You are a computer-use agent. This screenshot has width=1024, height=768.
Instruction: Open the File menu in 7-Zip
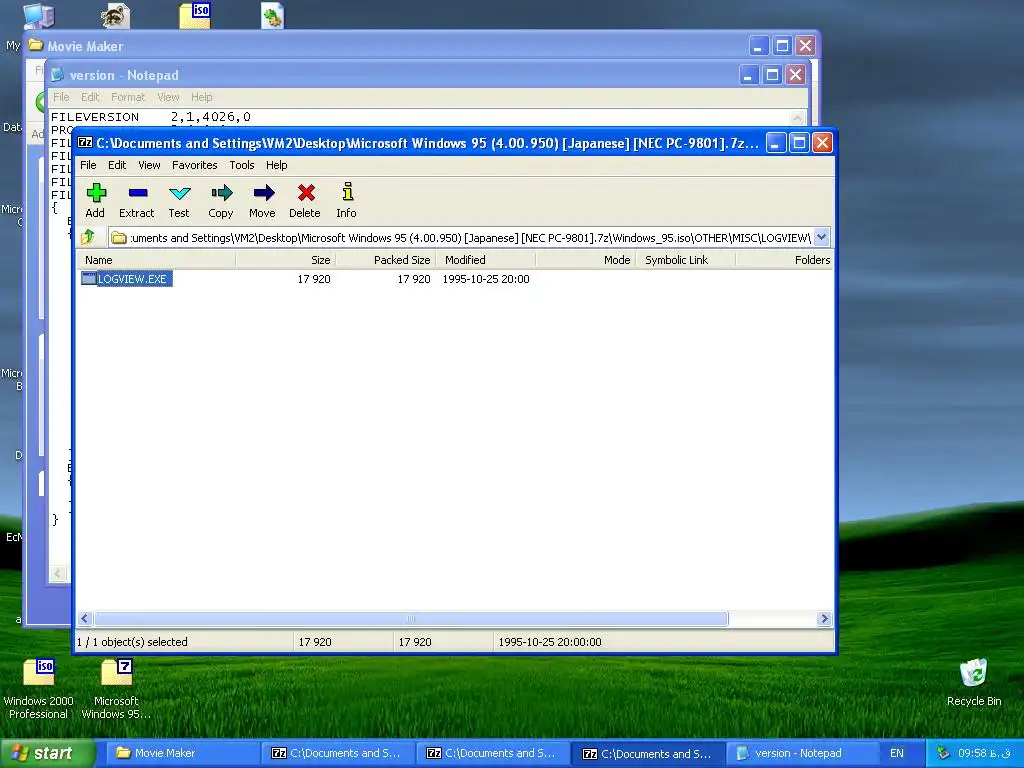click(x=88, y=165)
